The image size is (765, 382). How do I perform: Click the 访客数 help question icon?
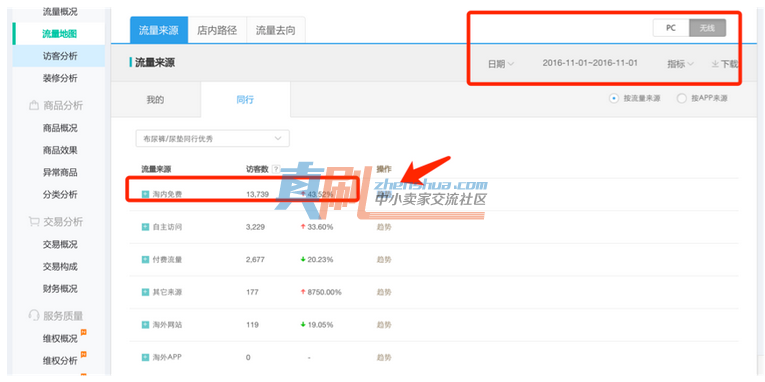pos(276,169)
